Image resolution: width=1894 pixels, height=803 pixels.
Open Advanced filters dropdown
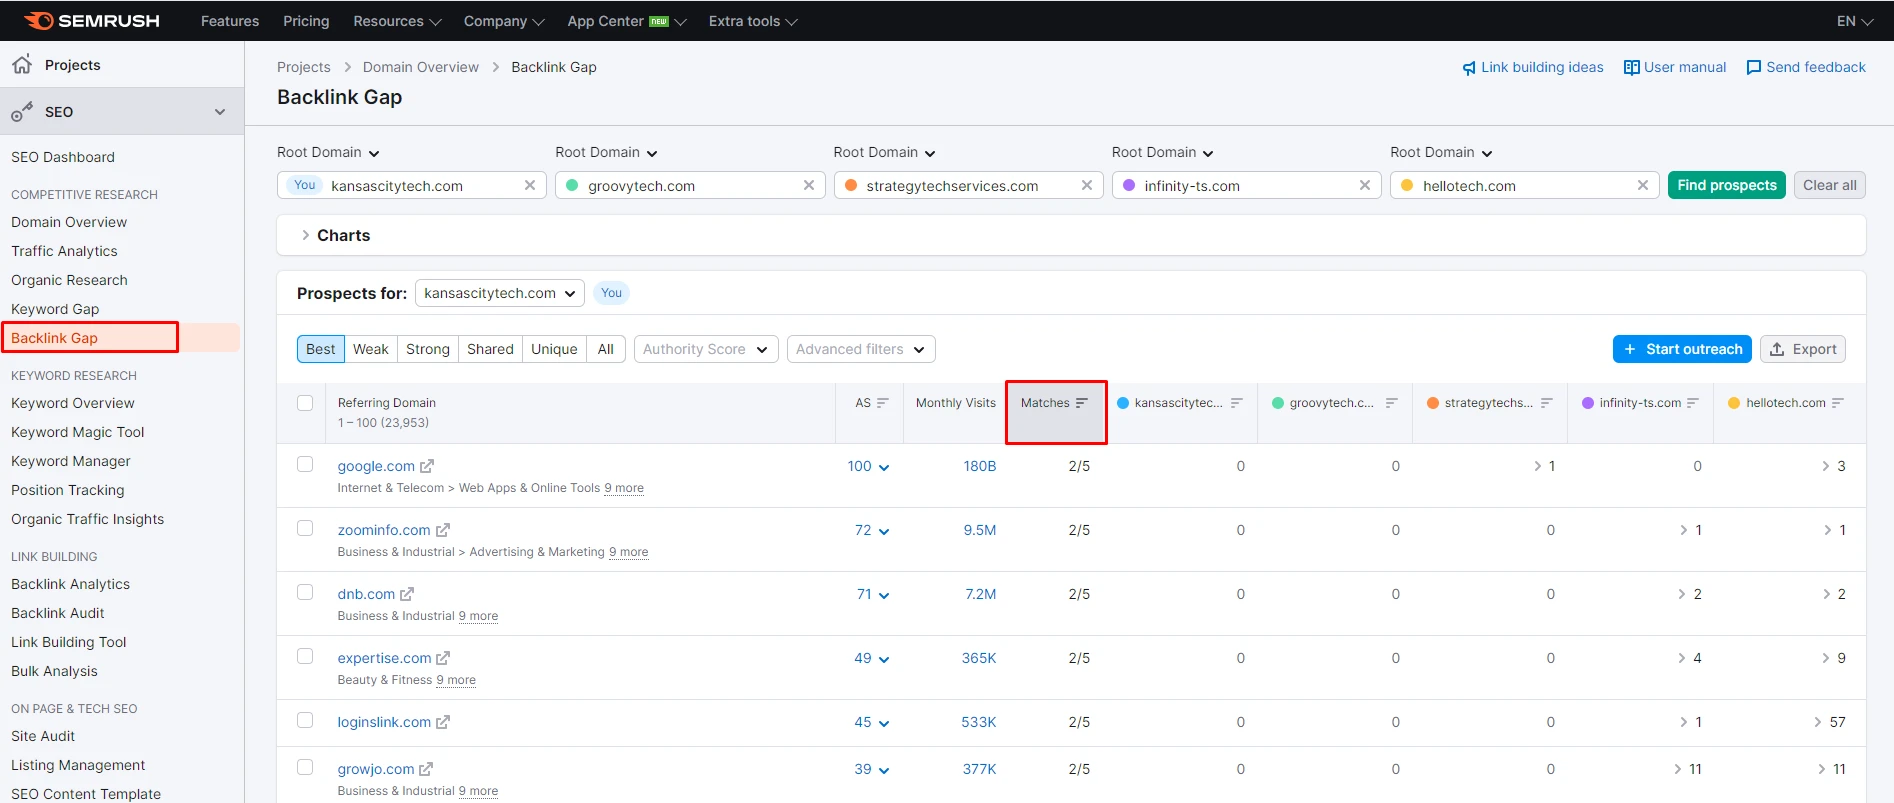861,349
